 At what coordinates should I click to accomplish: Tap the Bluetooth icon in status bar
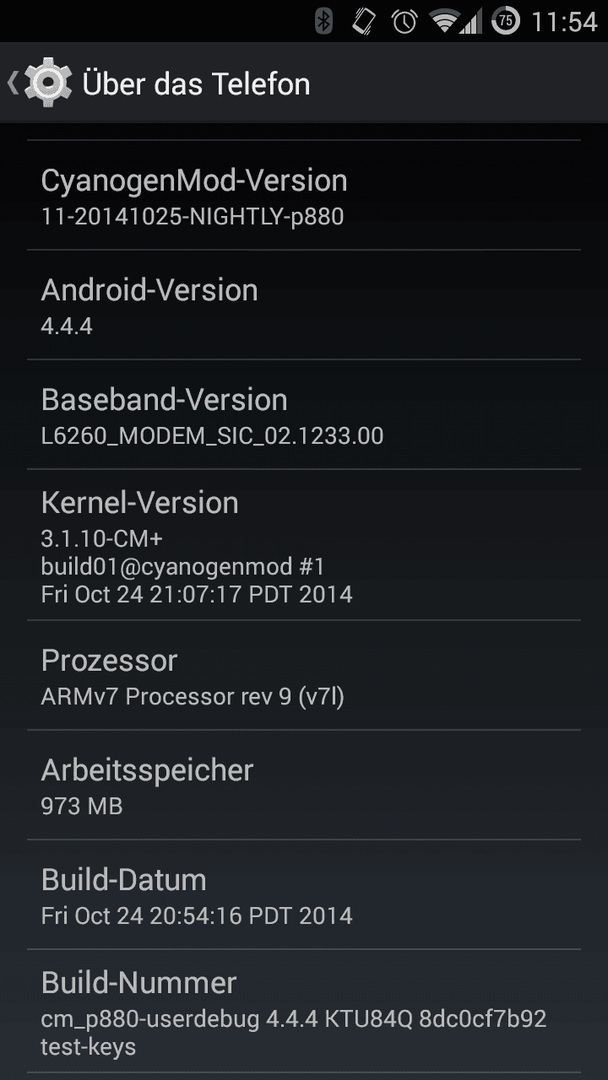324,21
